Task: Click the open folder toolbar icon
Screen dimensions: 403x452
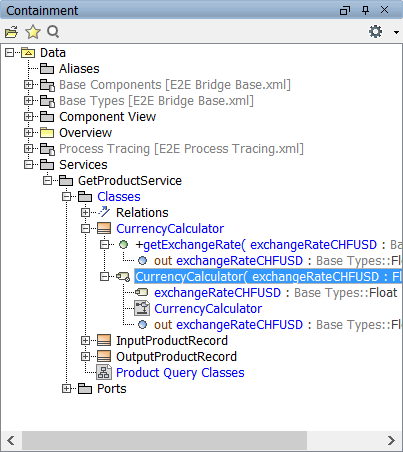Action: pyautogui.click(x=11, y=32)
